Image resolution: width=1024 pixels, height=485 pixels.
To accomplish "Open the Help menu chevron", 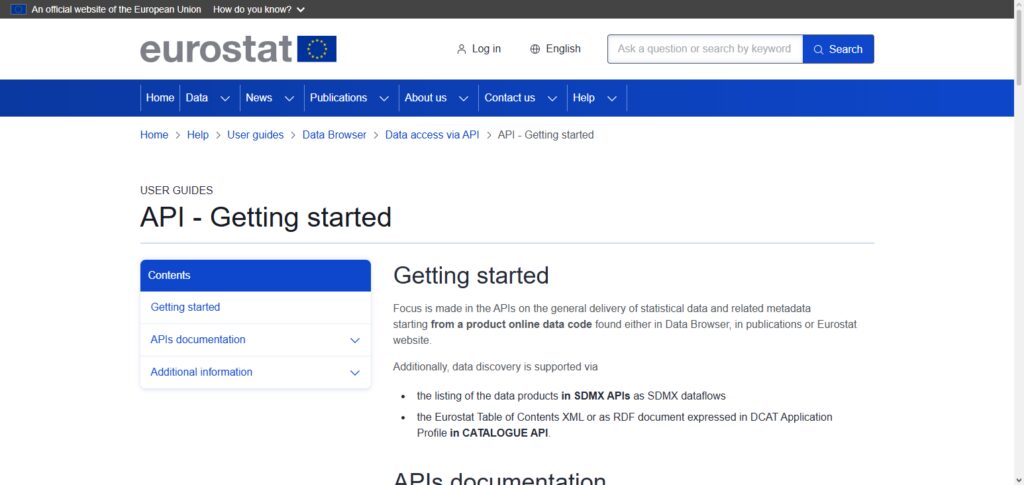I will click(x=612, y=99).
